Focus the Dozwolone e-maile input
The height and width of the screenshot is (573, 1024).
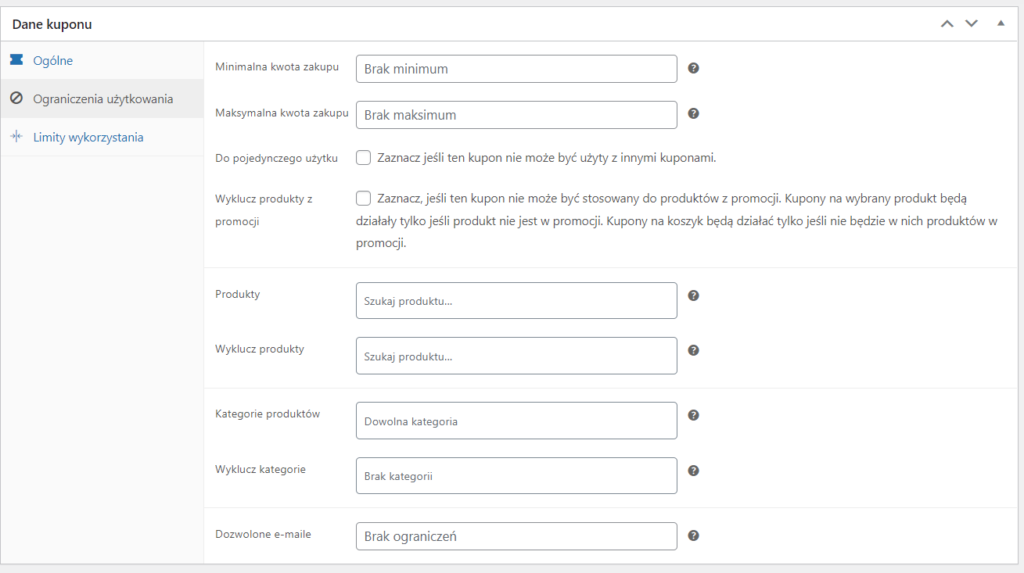(x=516, y=536)
